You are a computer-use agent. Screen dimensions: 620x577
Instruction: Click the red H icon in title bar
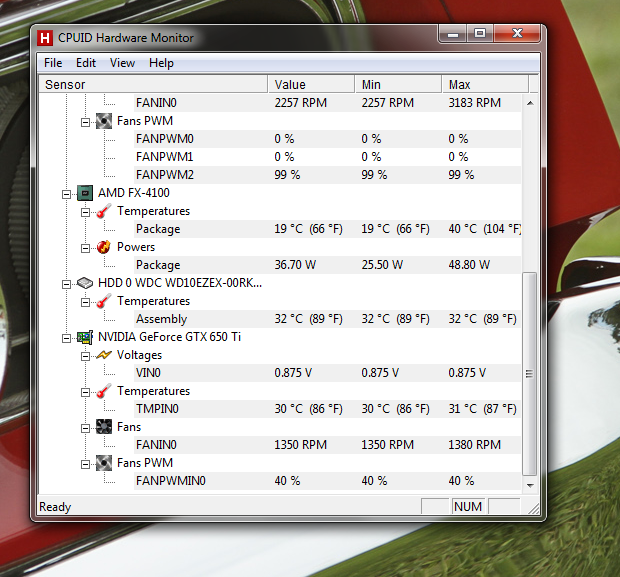[45, 38]
